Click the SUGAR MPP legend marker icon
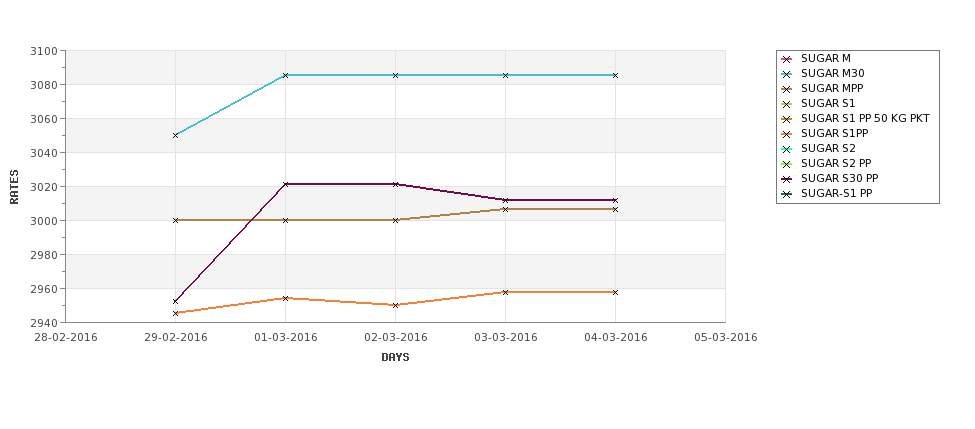Image resolution: width=975 pixels, height=429 pixels. (x=787, y=89)
